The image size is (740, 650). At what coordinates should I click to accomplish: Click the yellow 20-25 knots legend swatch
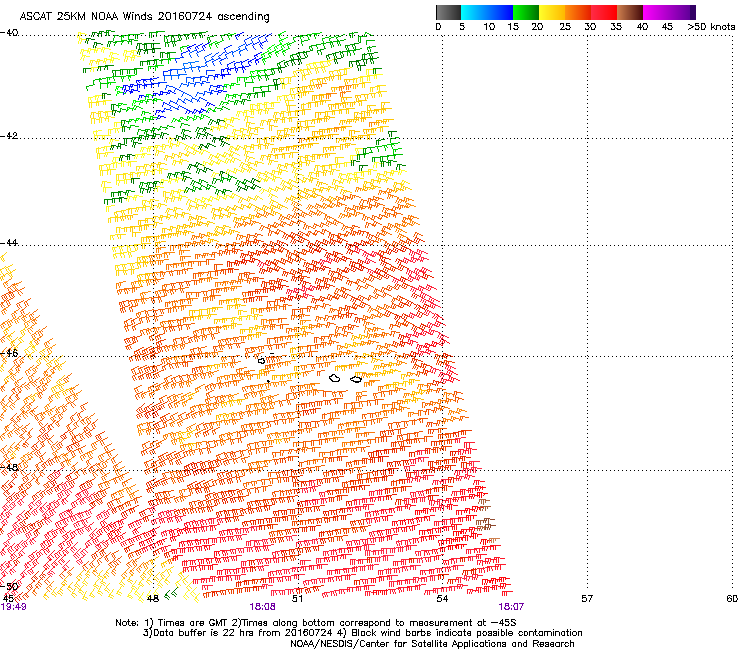pyautogui.click(x=552, y=12)
